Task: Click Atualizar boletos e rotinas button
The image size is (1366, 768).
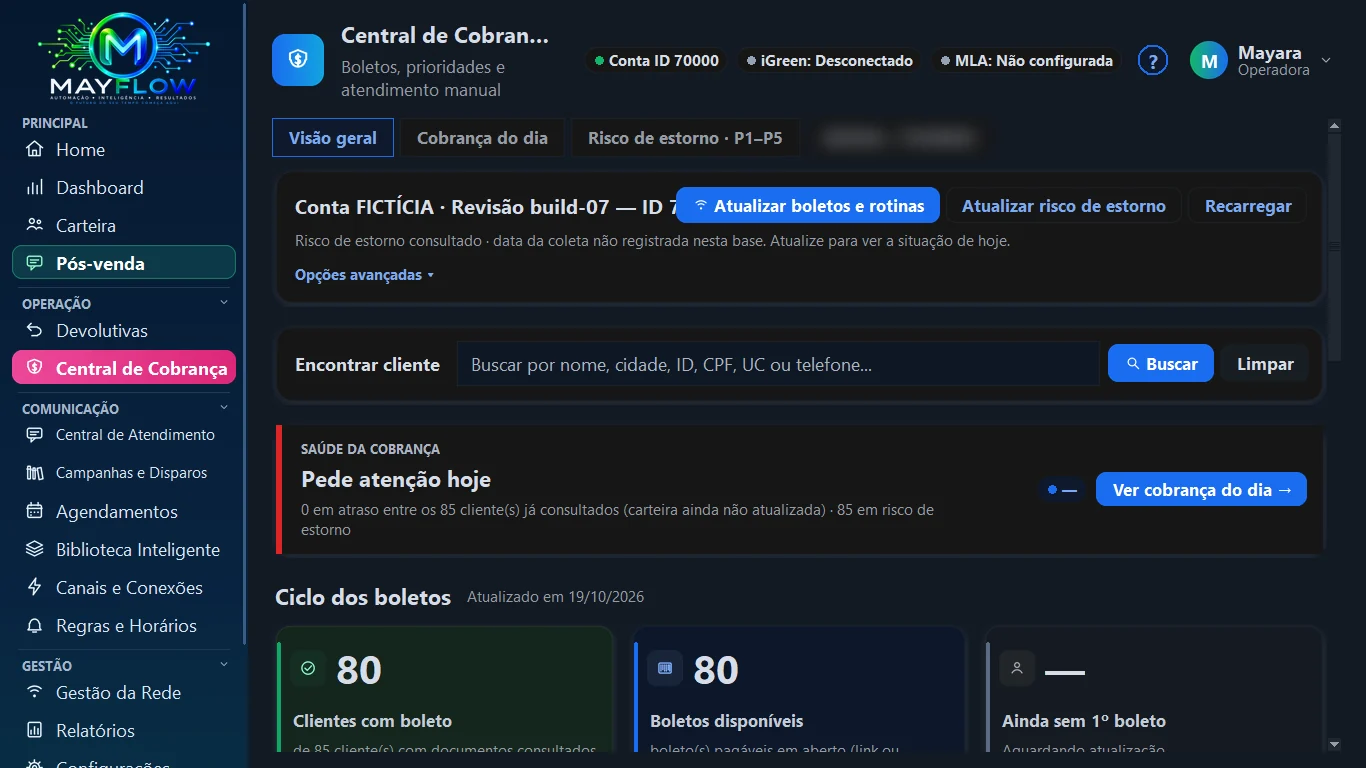Action: (808, 206)
